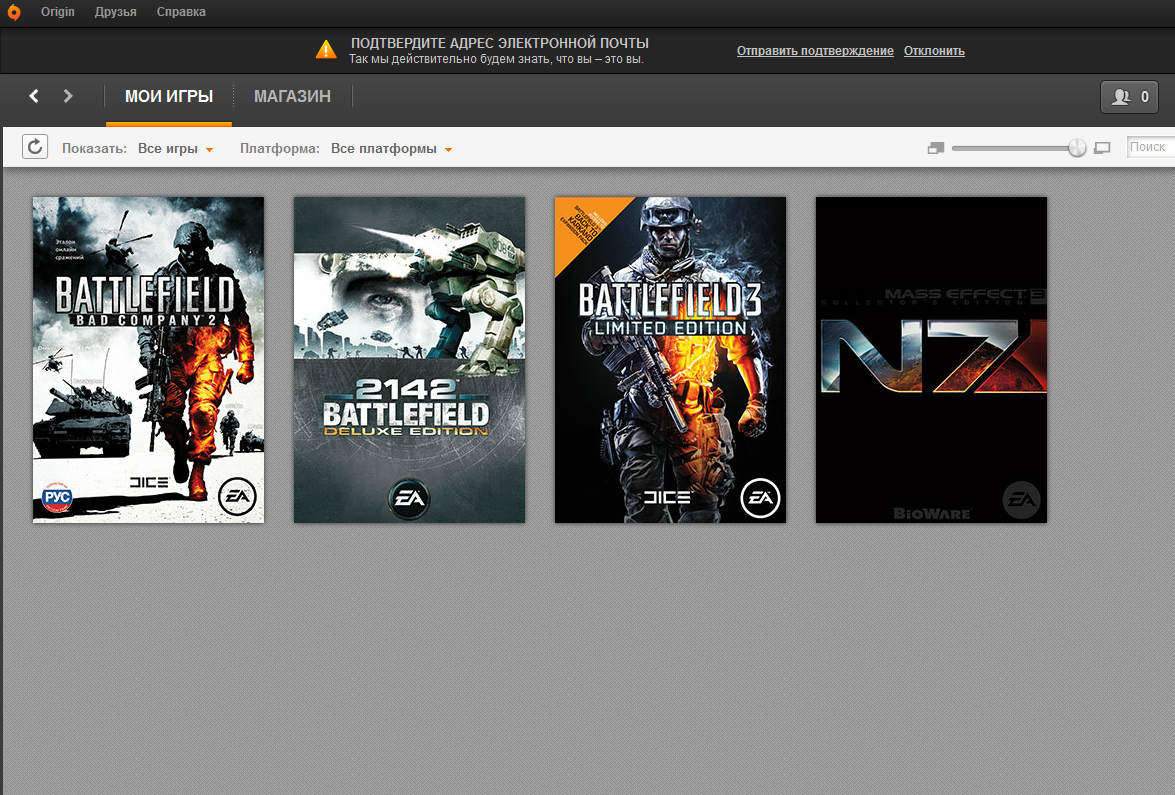Image resolution: width=1175 pixels, height=795 pixels.
Task: Click the Платформа: label text
Action: (x=280, y=148)
